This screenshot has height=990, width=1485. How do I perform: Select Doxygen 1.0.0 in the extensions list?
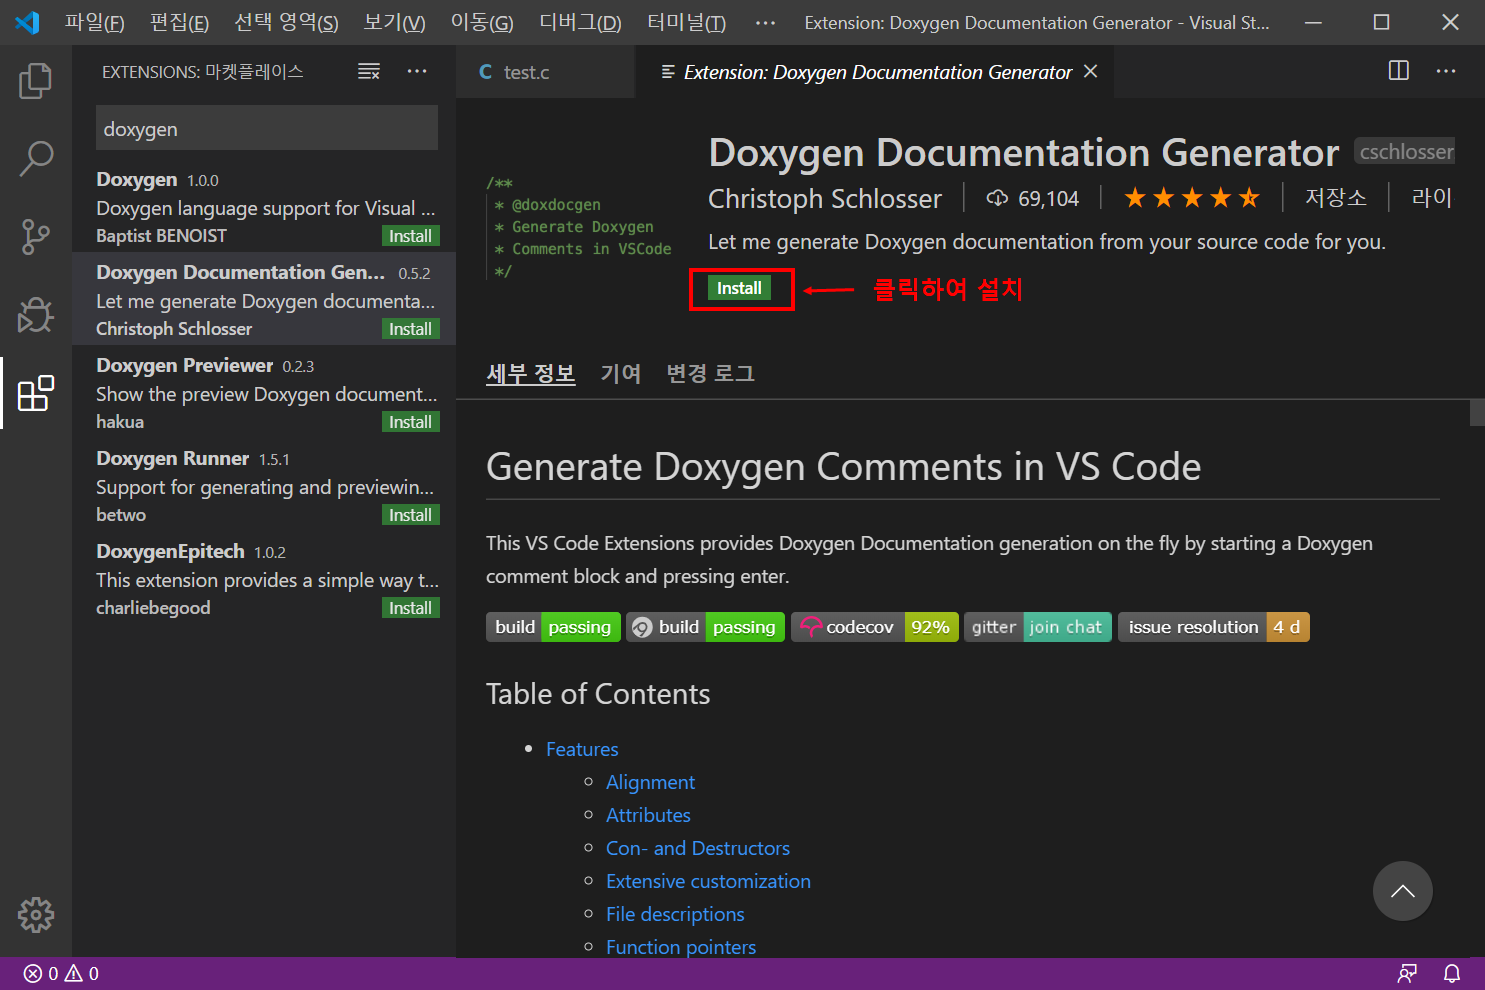click(264, 206)
